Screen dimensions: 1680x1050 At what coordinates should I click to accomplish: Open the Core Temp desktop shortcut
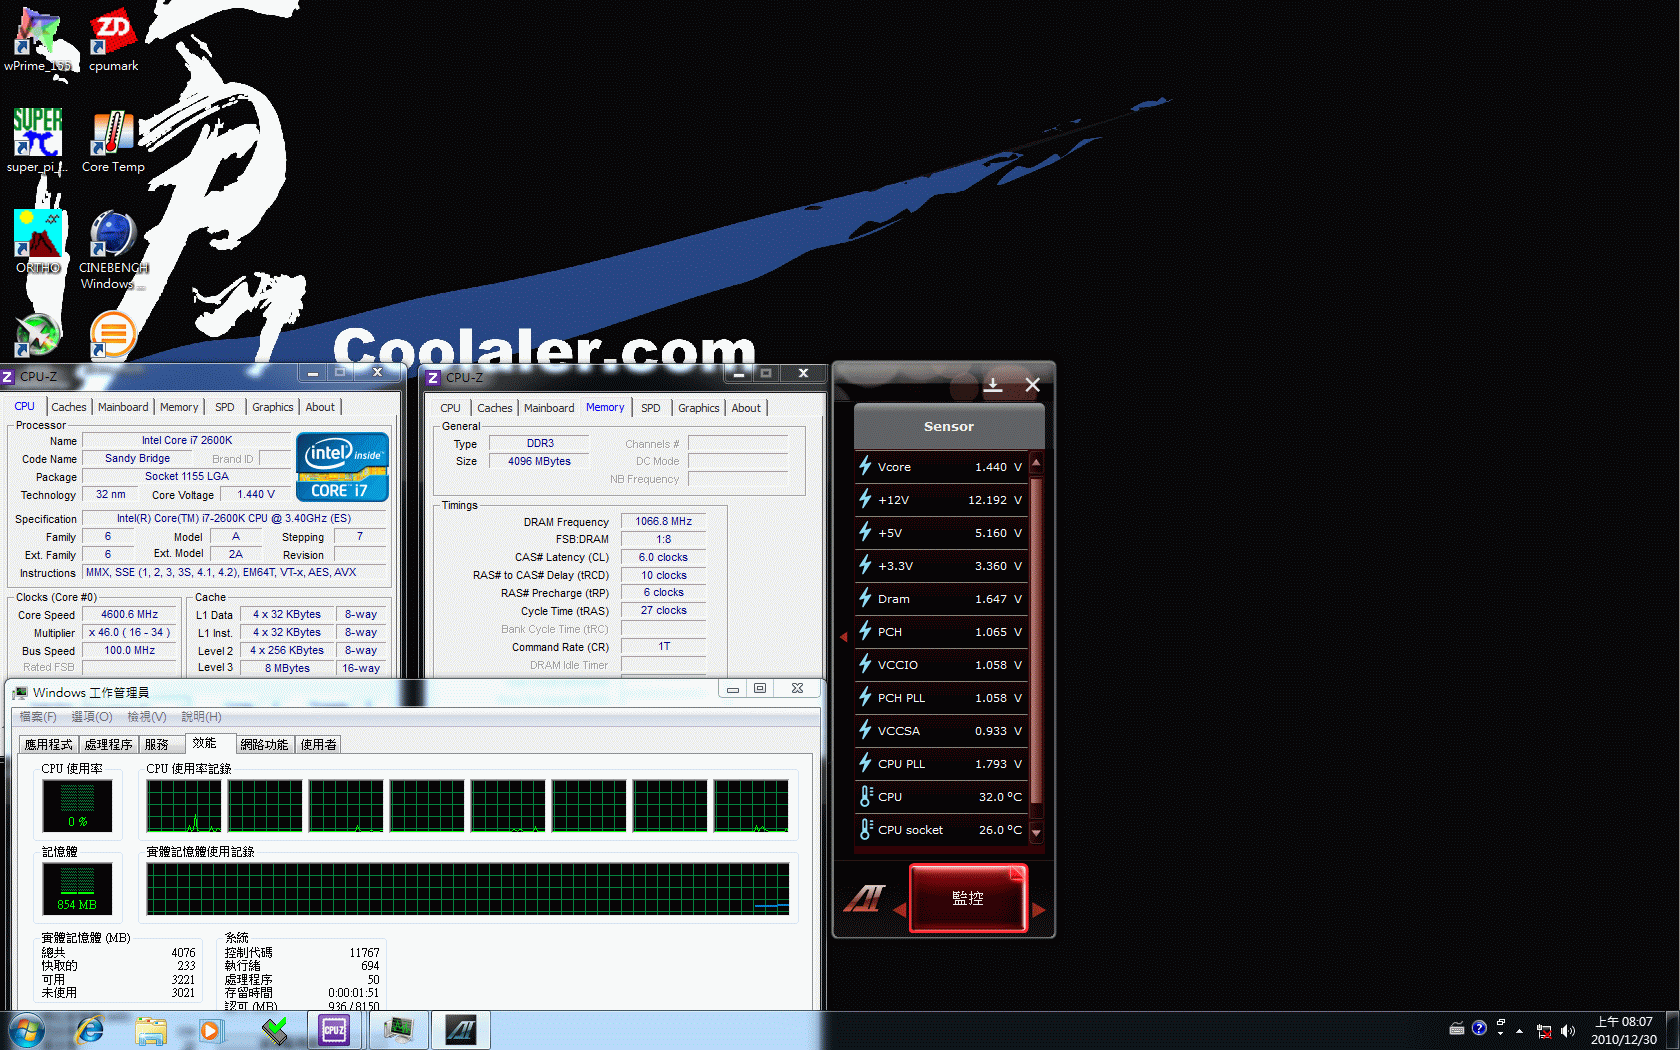point(113,140)
